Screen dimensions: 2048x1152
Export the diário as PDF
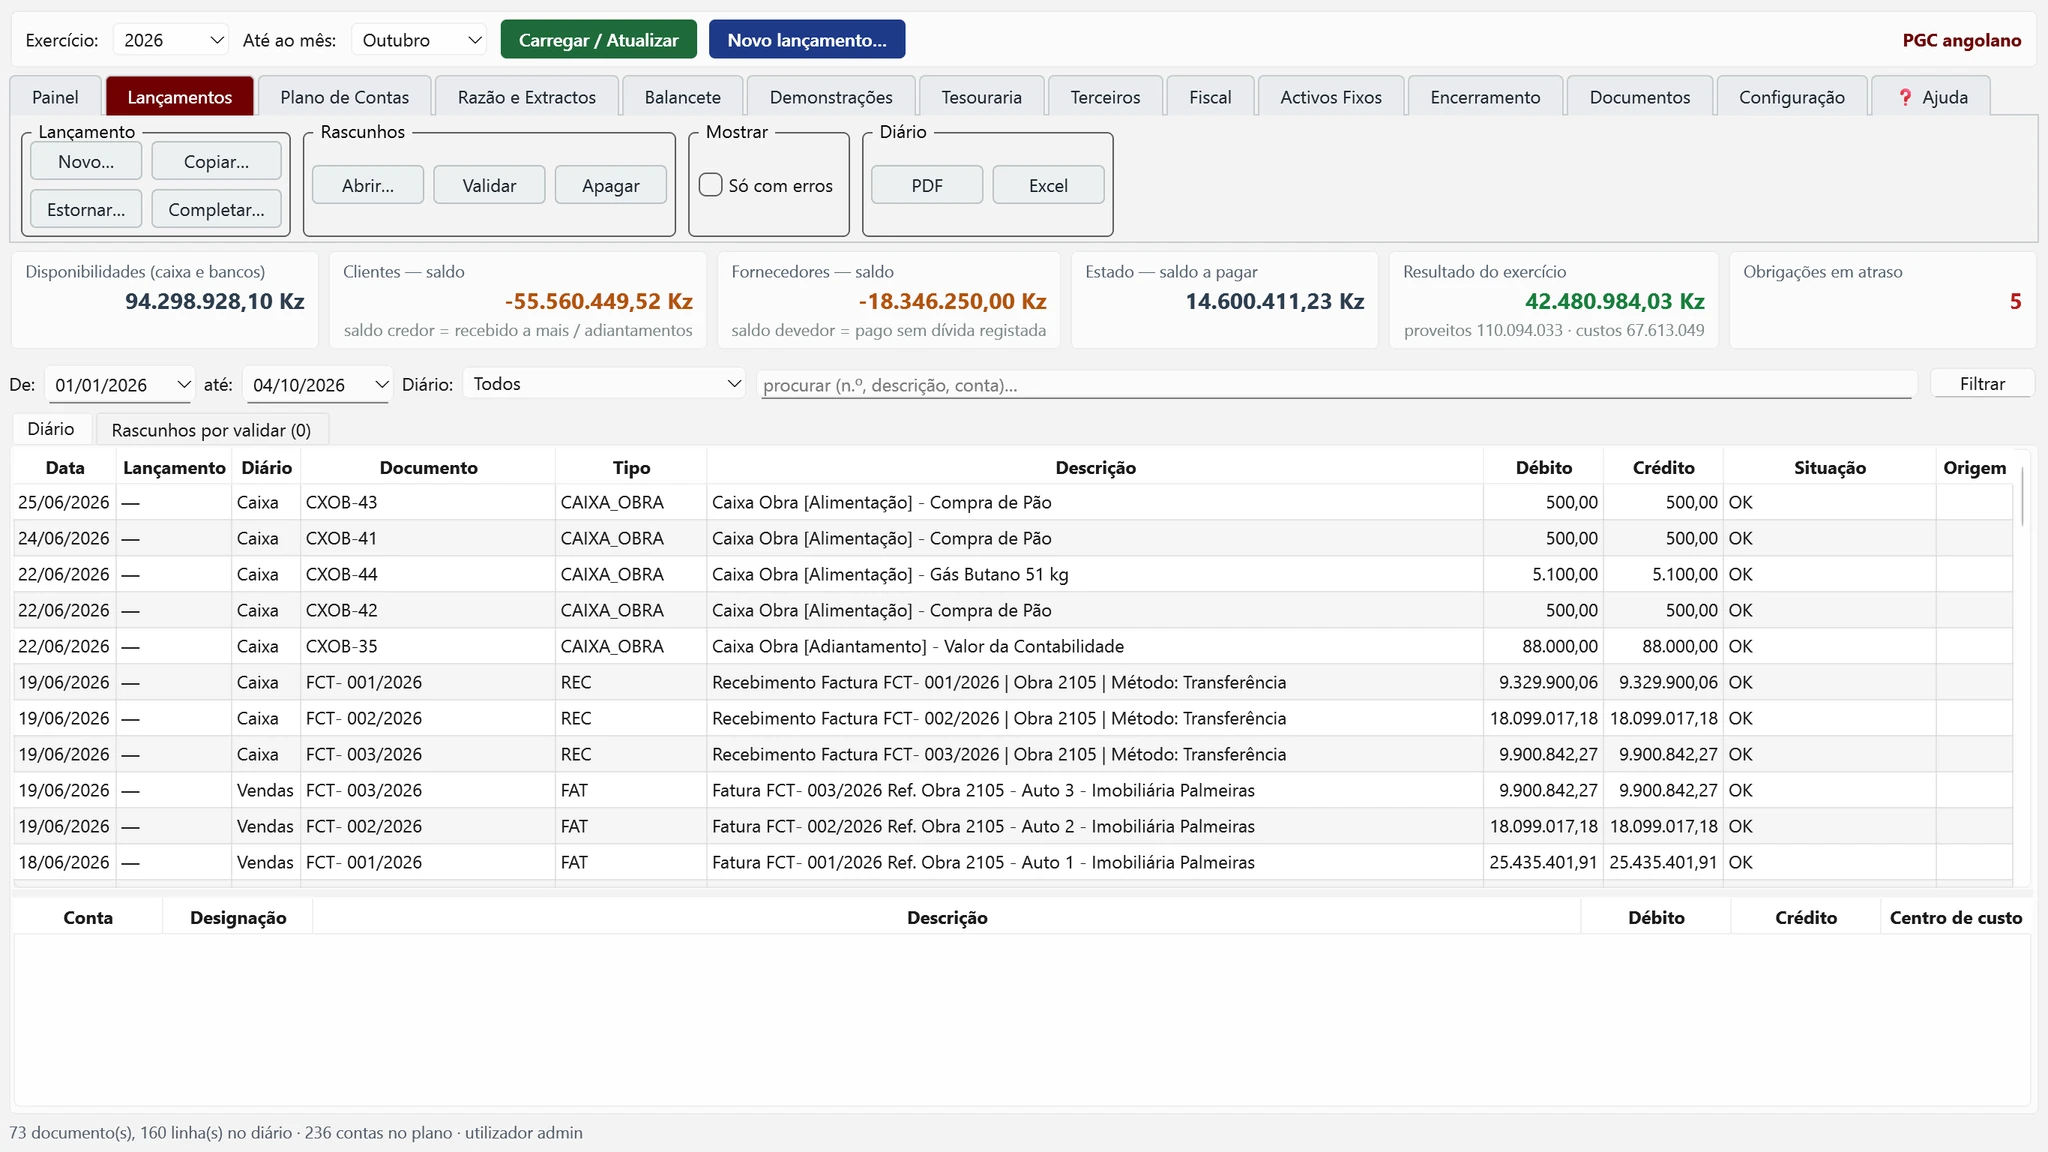927,185
